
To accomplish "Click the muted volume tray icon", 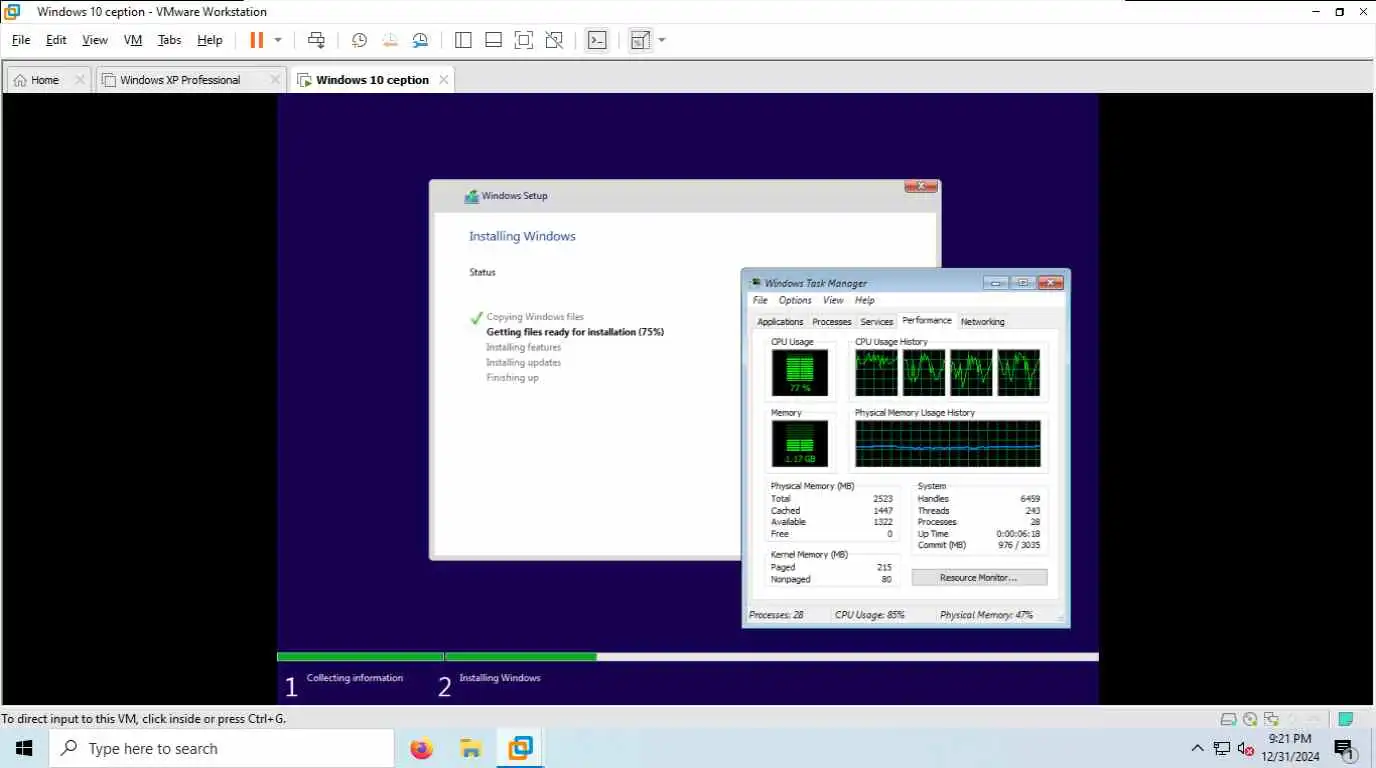I will tap(1246, 748).
